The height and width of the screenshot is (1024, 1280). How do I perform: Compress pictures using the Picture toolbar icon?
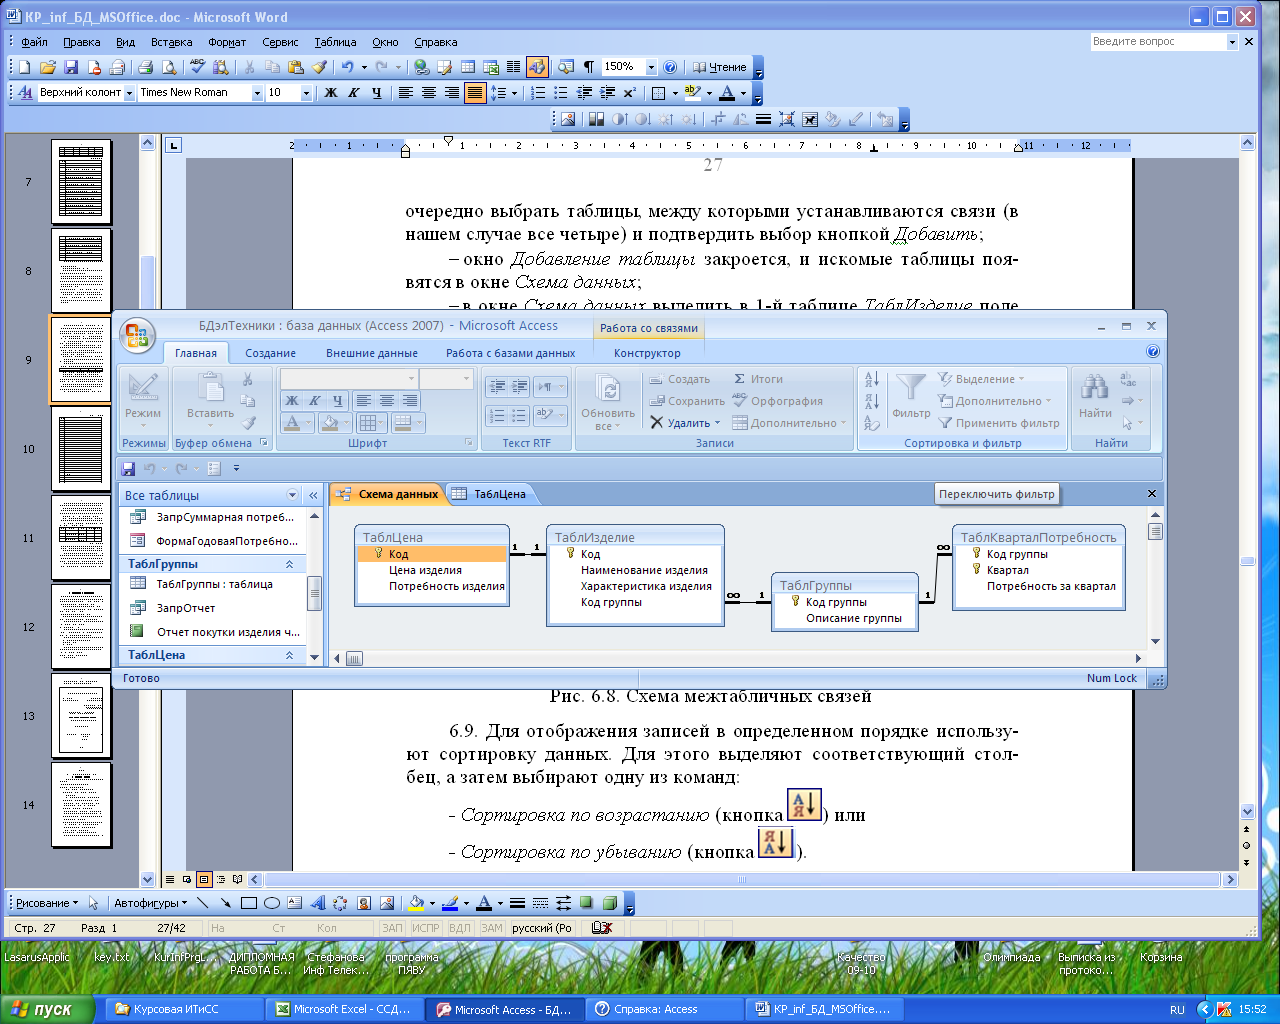coord(786,119)
